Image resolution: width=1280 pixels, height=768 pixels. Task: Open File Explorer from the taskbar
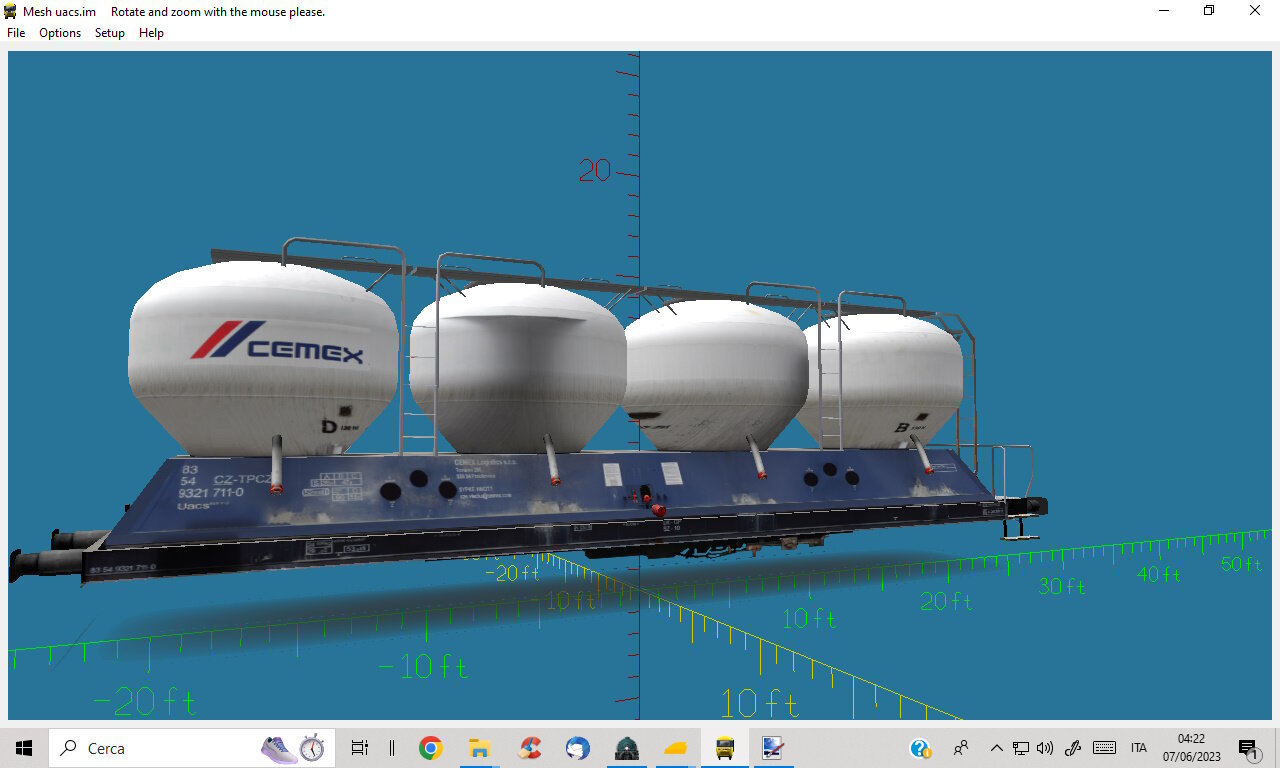click(480, 748)
